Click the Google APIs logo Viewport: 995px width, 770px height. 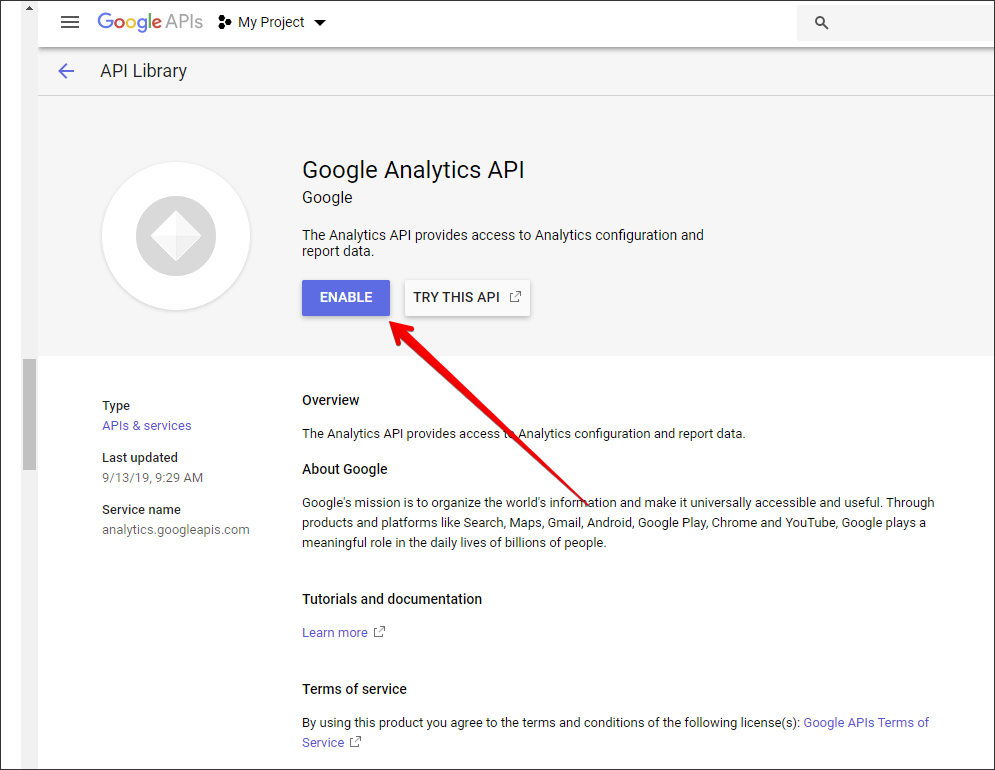tap(150, 22)
